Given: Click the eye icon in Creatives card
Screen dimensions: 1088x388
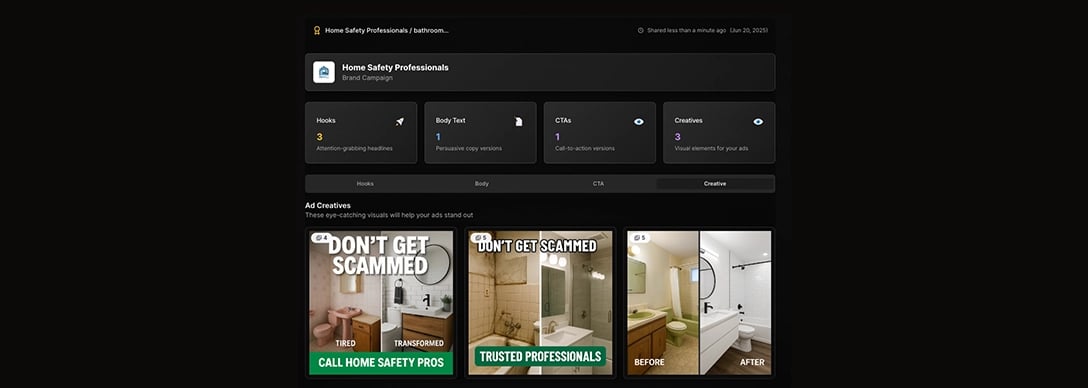Looking at the screenshot, I should (x=758, y=121).
